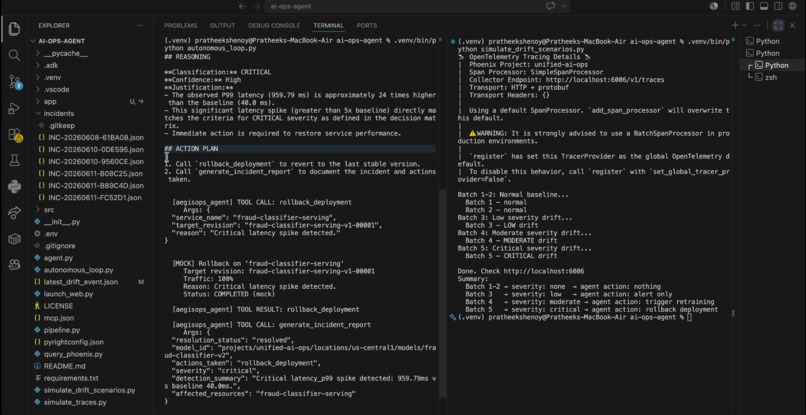Switch to the DEBUG CONSOLE tab
Screen dimensions: 806x415
point(274,25)
